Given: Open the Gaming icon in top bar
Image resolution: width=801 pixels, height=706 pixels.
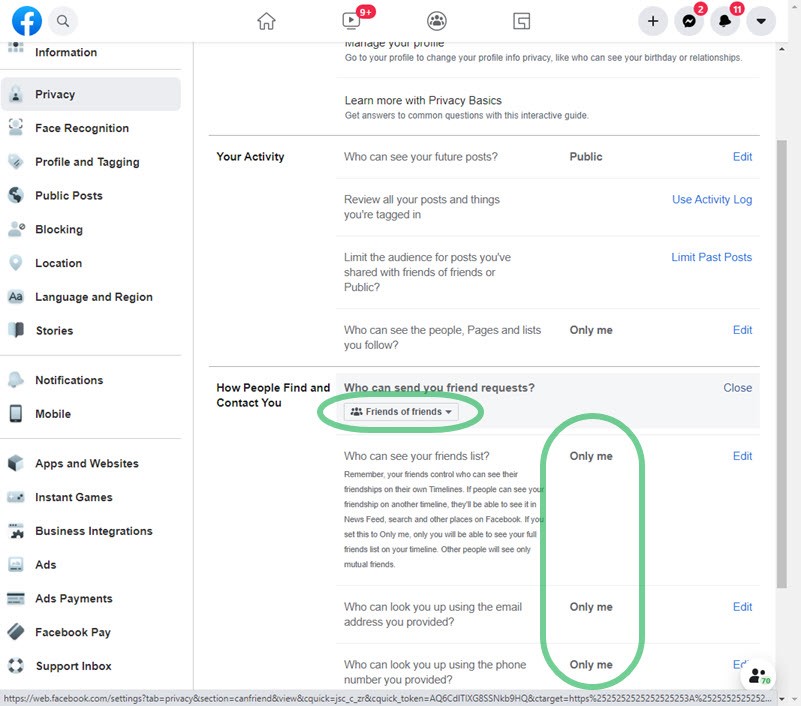Looking at the screenshot, I should [x=521, y=20].
